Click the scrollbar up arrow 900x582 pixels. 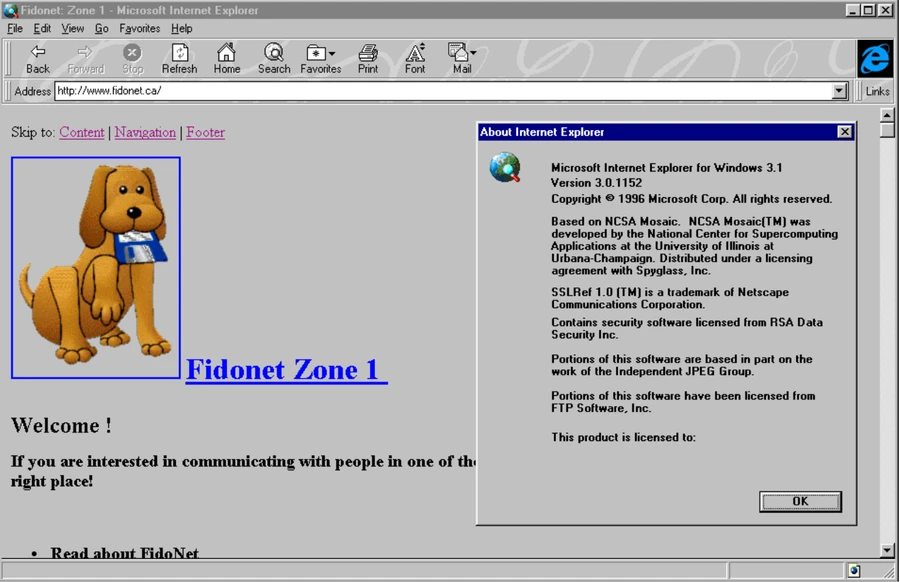(x=887, y=115)
